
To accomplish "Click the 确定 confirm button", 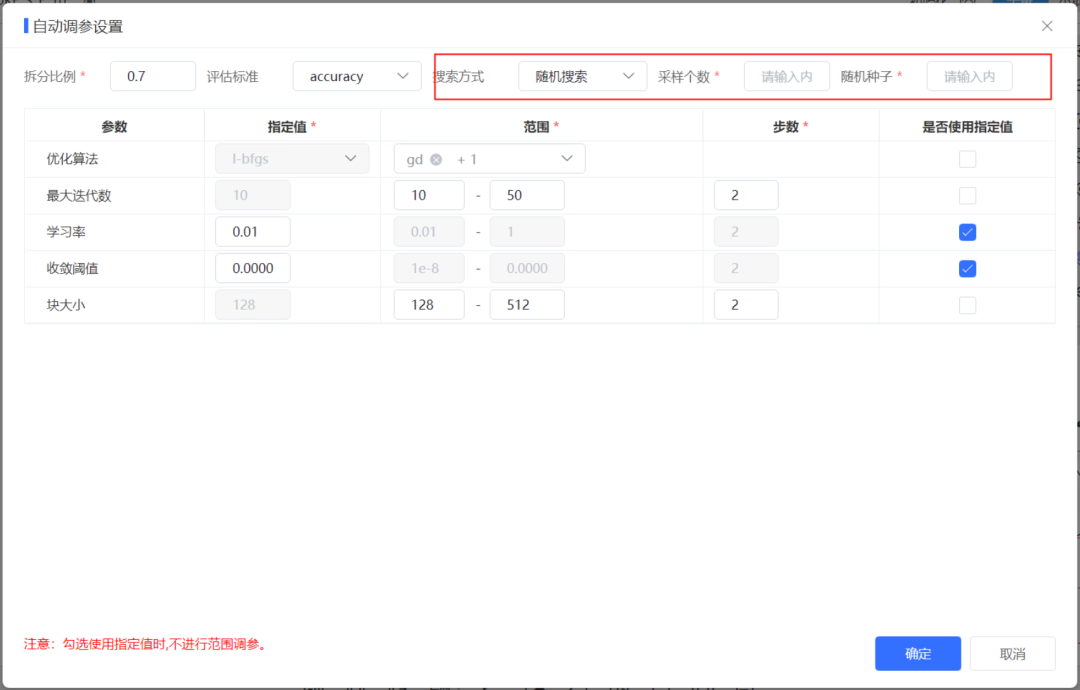I will pyautogui.click(x=917, y=653).
